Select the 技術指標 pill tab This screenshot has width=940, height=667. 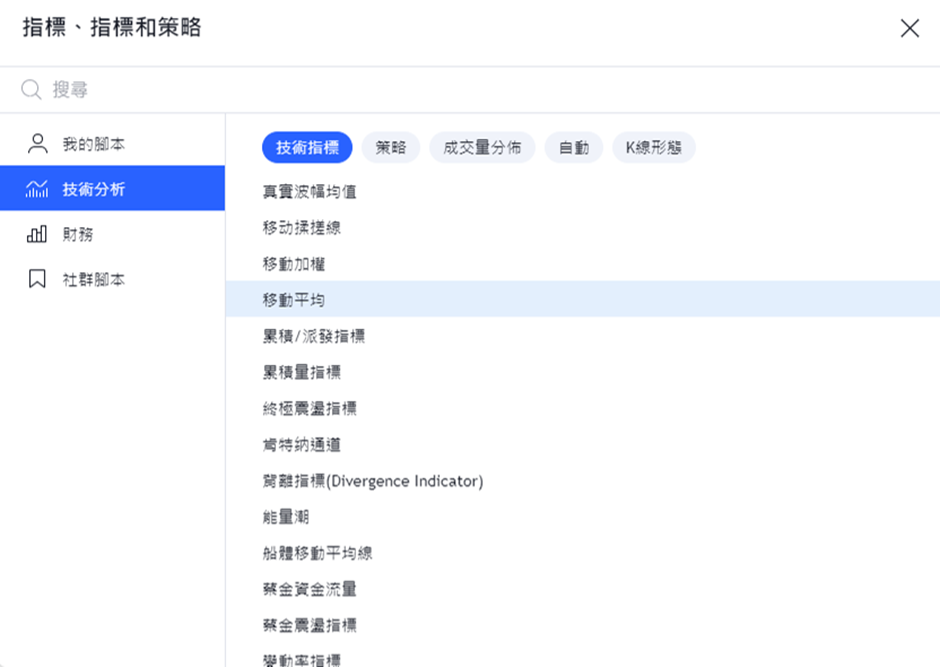[307, 147]
